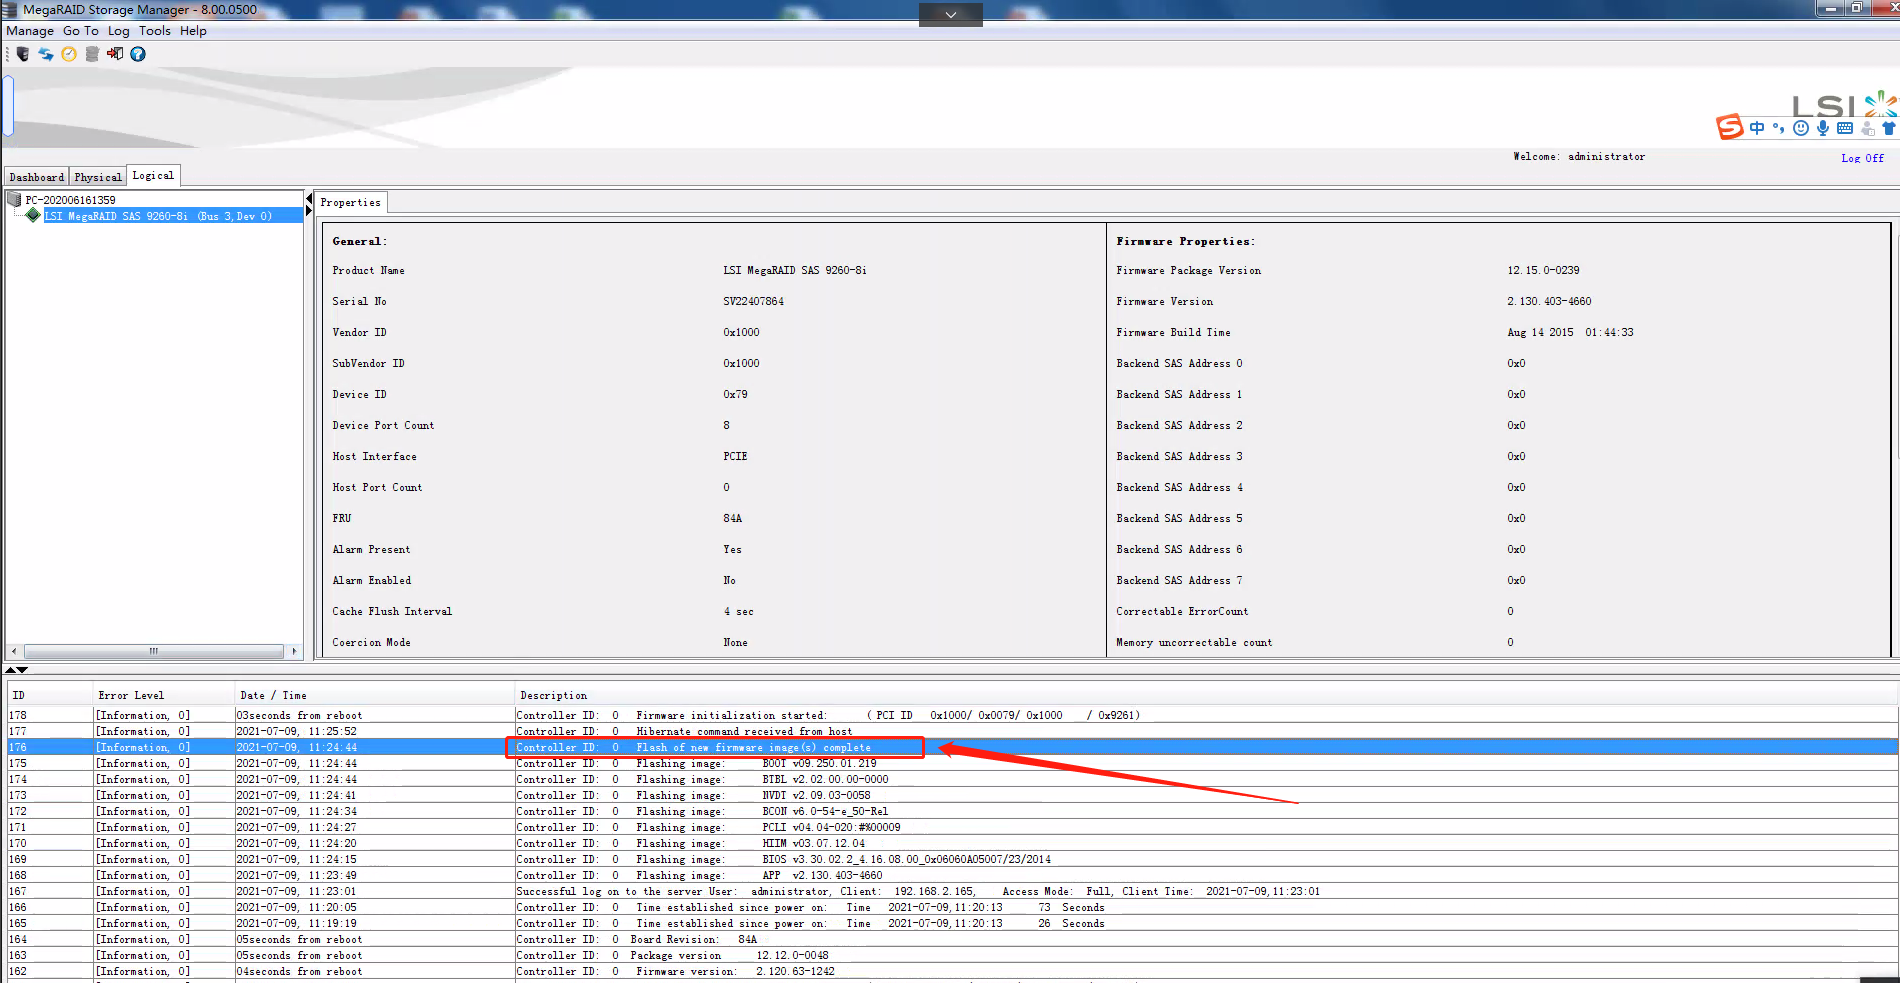Open the soft keyboard icon on Sogou bar
The height and width of the screenshot is (983, 1900).
1845,128
